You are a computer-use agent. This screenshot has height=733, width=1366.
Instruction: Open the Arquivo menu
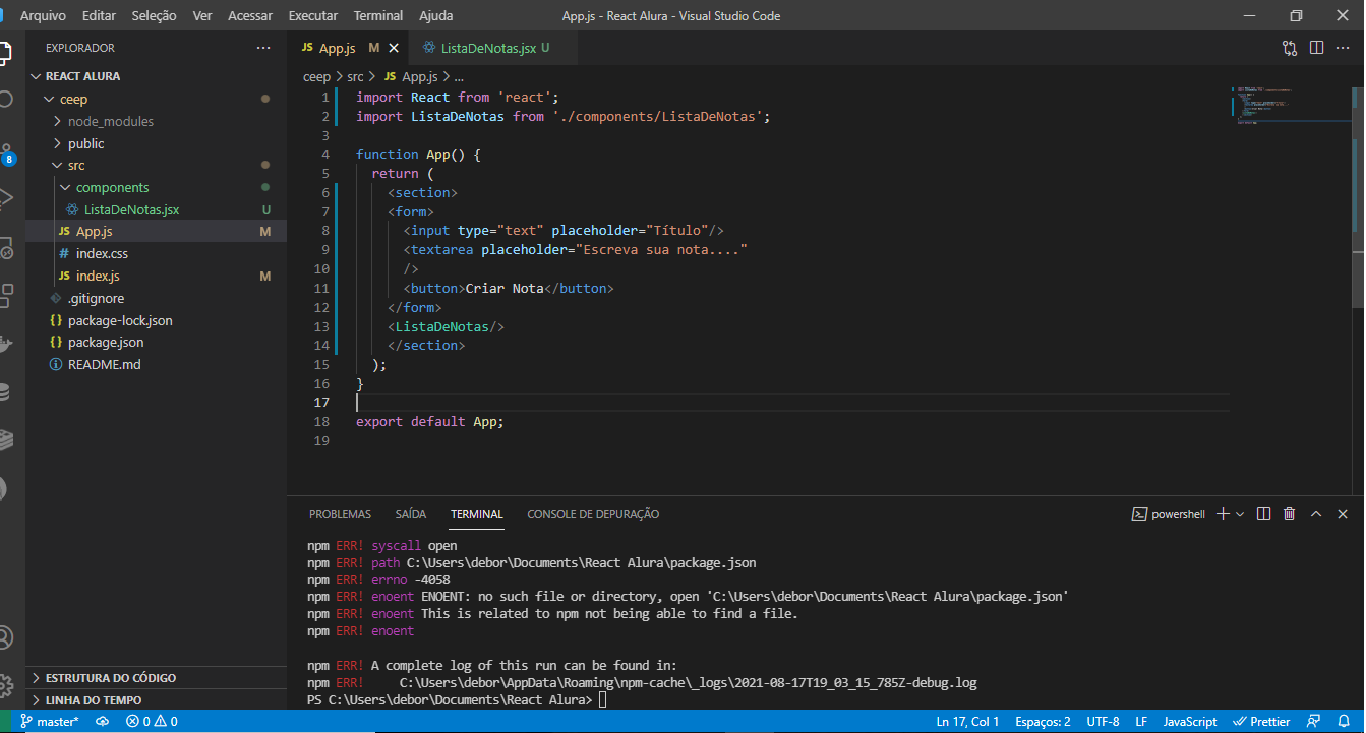point(43,15)
